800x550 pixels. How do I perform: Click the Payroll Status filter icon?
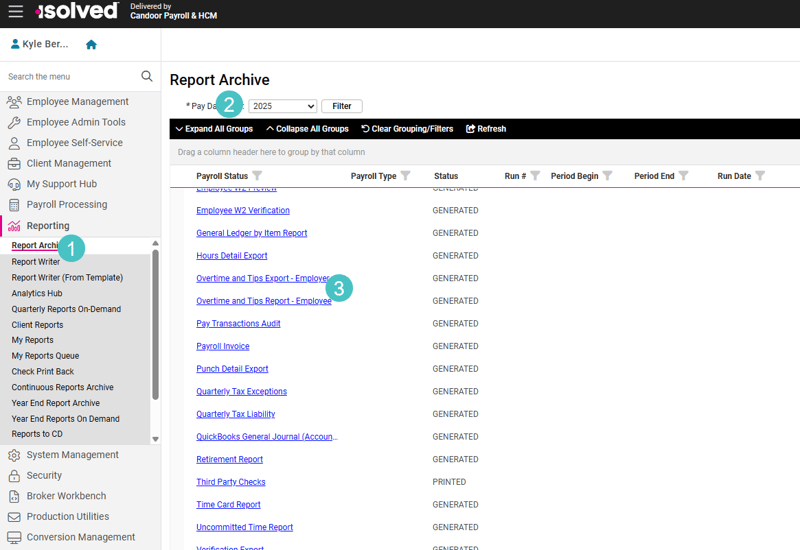coord(258,176)
